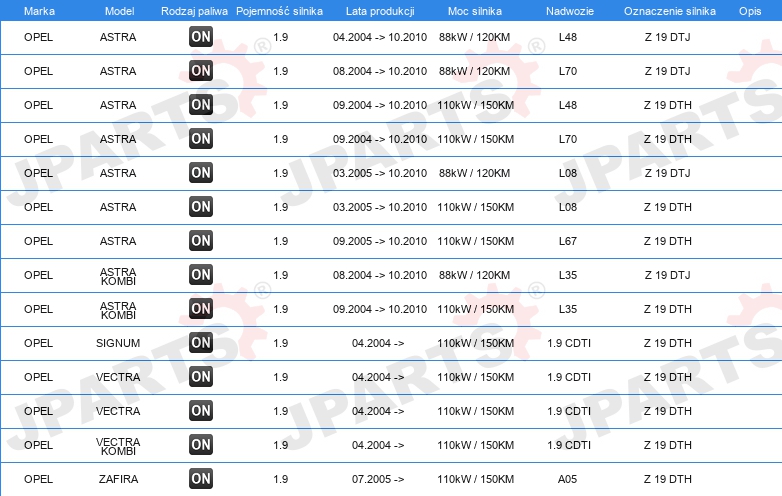Click the ASTRA KOMBI cell in the 110kW row

pyautogui.click(x=118, y=310)
